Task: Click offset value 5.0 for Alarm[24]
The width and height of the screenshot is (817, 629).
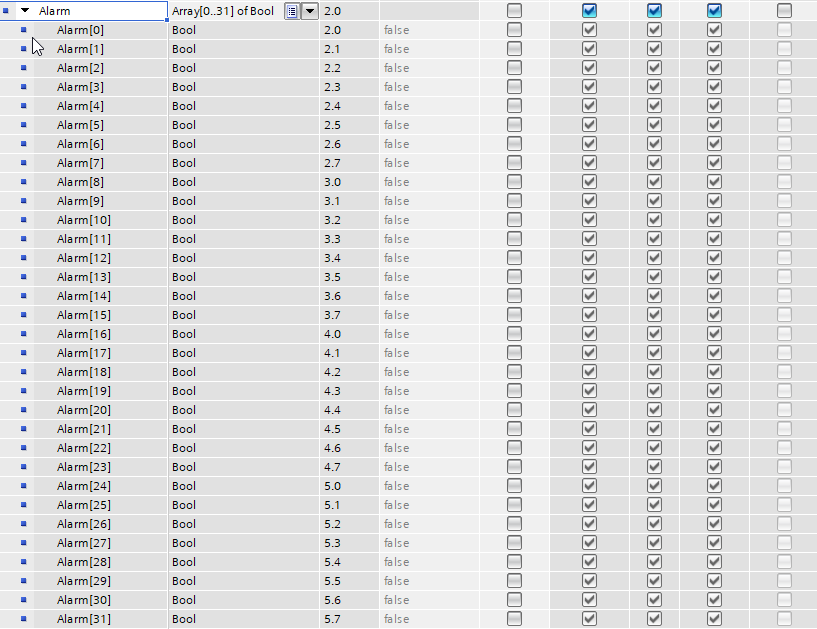Action: point(332,486)
